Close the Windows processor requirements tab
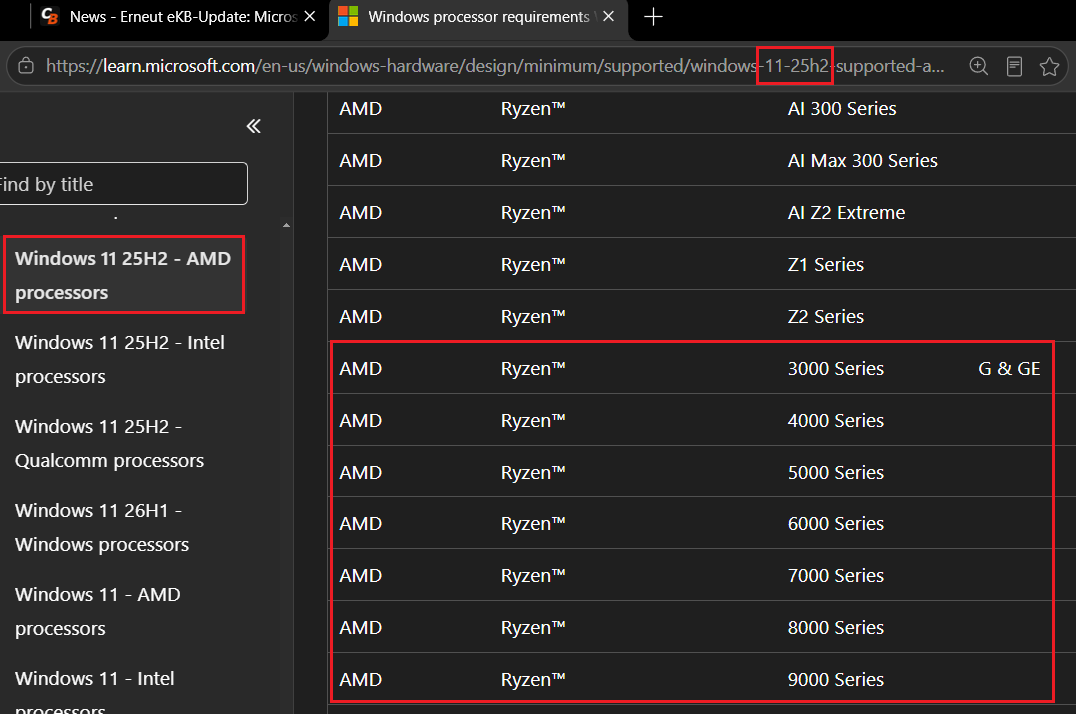The height and width of the screenshot is (714, 1076). (608, 16)
